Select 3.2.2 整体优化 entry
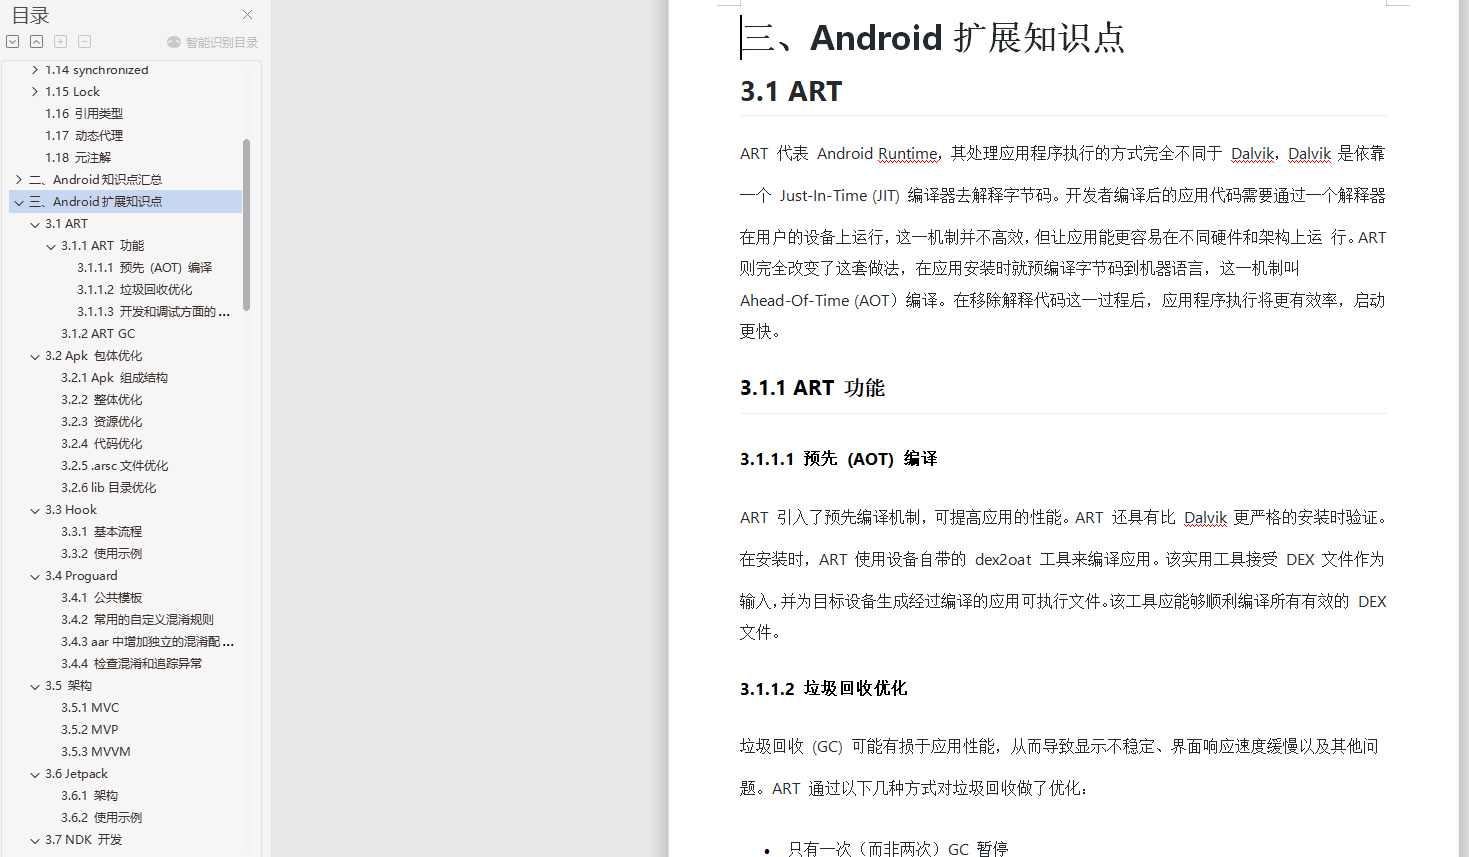The width and height of the screenshot is (1469, 857). click(102, 400)
